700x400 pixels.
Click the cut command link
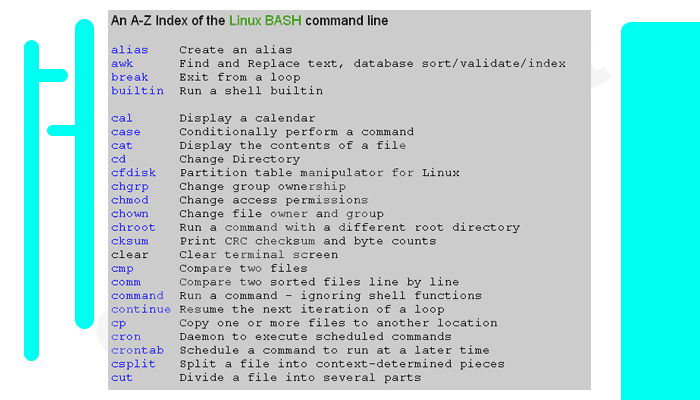coord(121,378)
